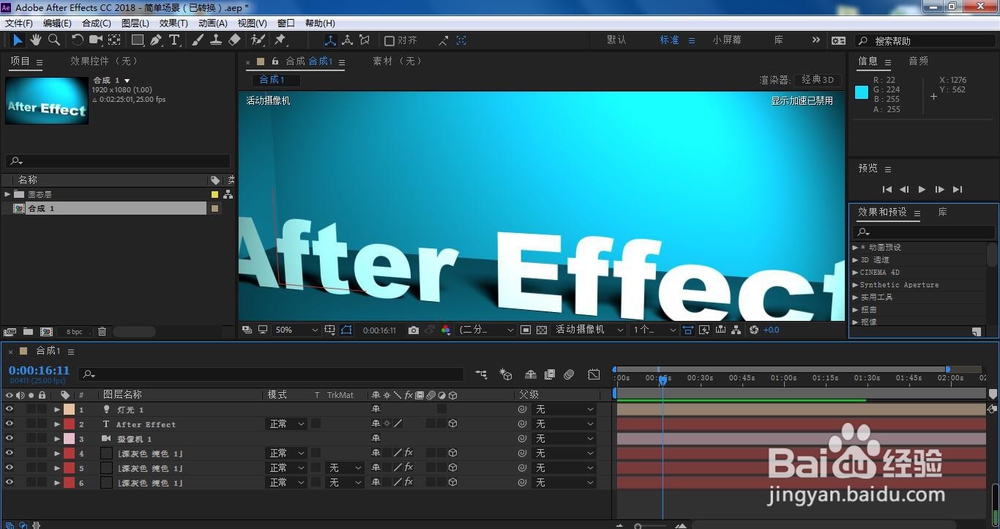Click the project panel search field
This screenshot has height=529, width=1000.
point(117,161)
